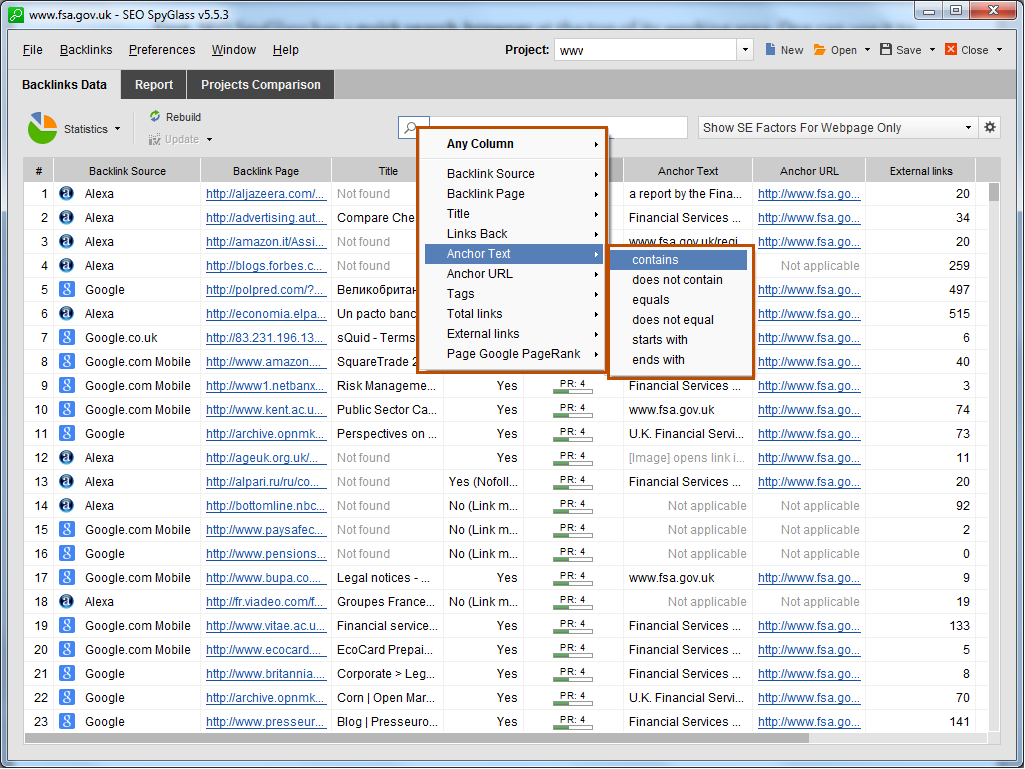Screen dimensions: 1025x769
Task: Click the vertical scrollbar thumb
Action: [994, 192]
